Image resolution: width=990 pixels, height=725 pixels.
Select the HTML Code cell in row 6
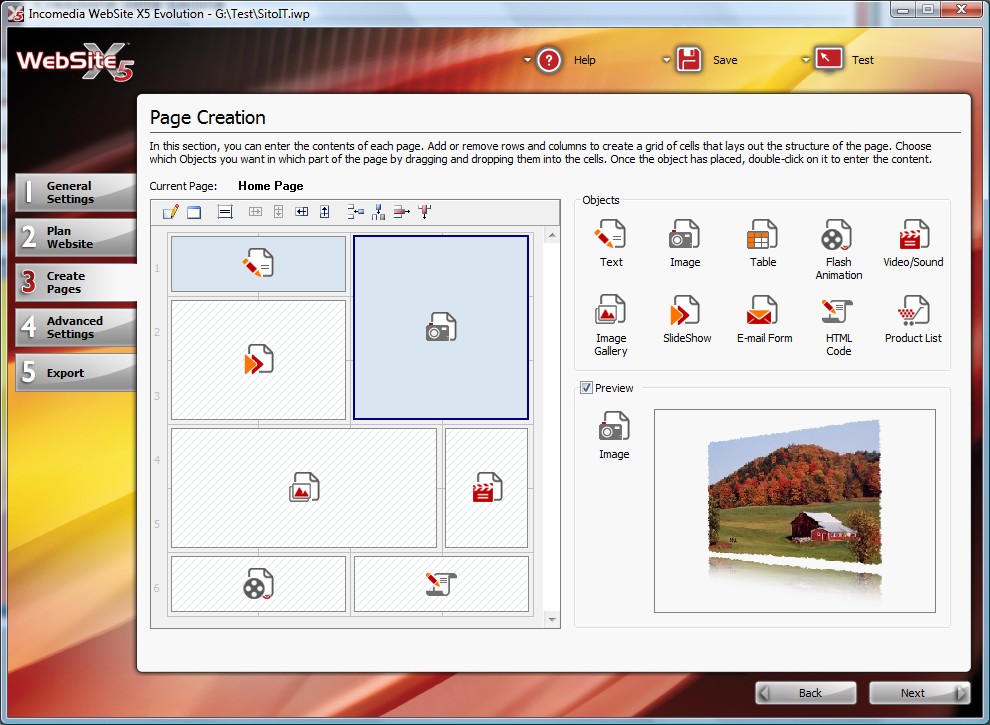click(441, 584)
